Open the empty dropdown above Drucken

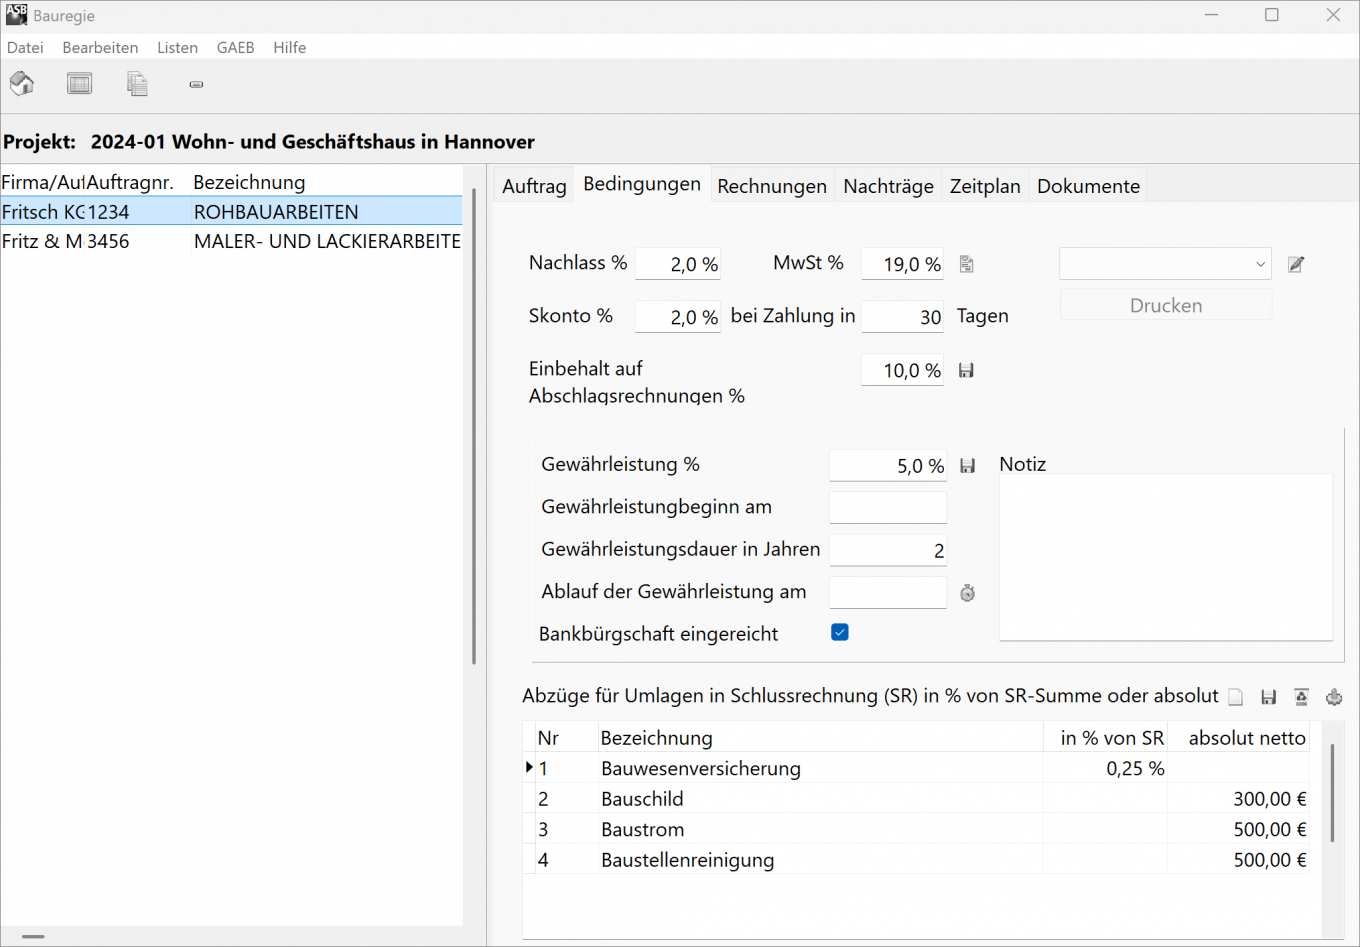pos(1165,264)
